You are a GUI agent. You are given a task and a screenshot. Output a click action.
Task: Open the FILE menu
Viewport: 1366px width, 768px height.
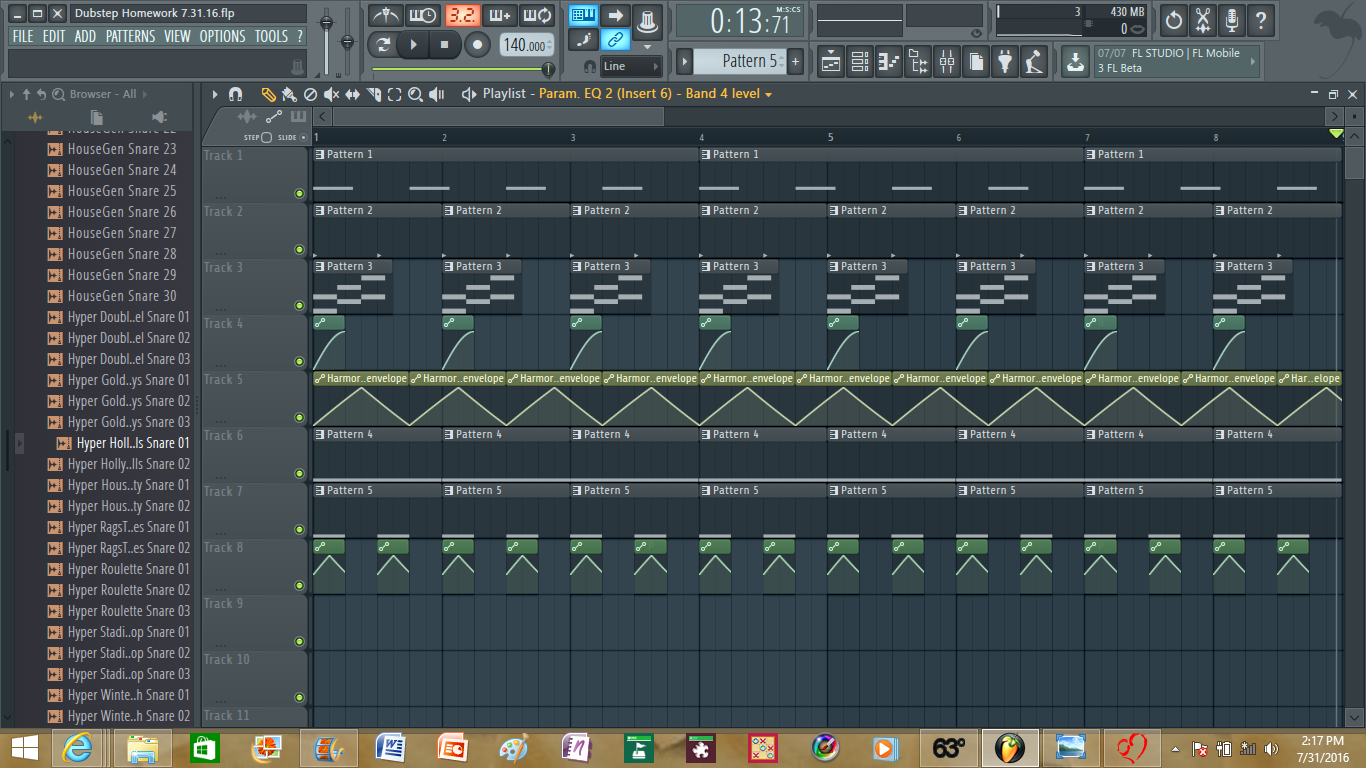click(23, 36)
